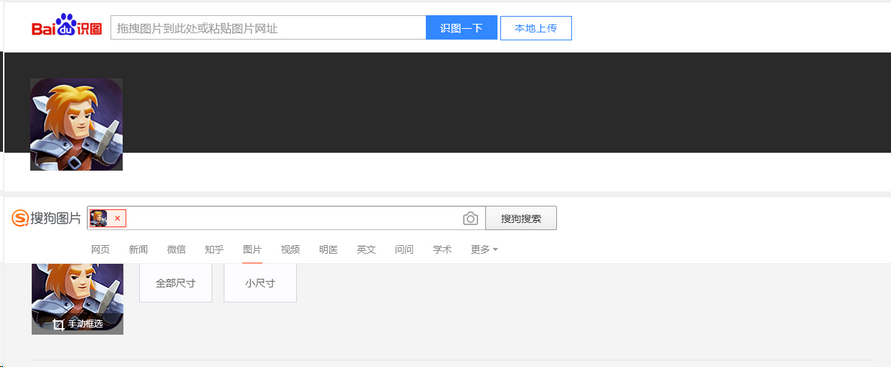Image resolution: width=891 pixels, height=367 pixels.
Task: Switch to the 微信 tab
Action: pos(176,249)
